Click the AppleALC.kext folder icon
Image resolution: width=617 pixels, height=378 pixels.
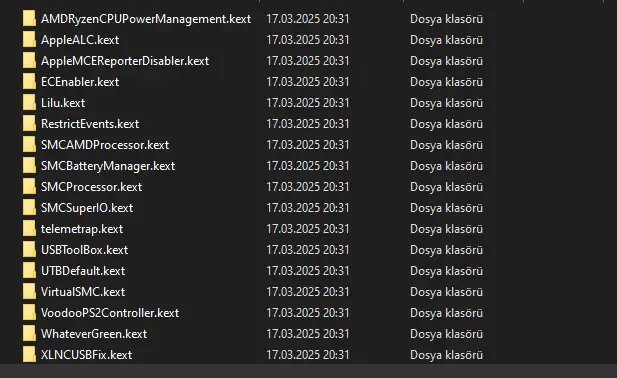(29, 39)
